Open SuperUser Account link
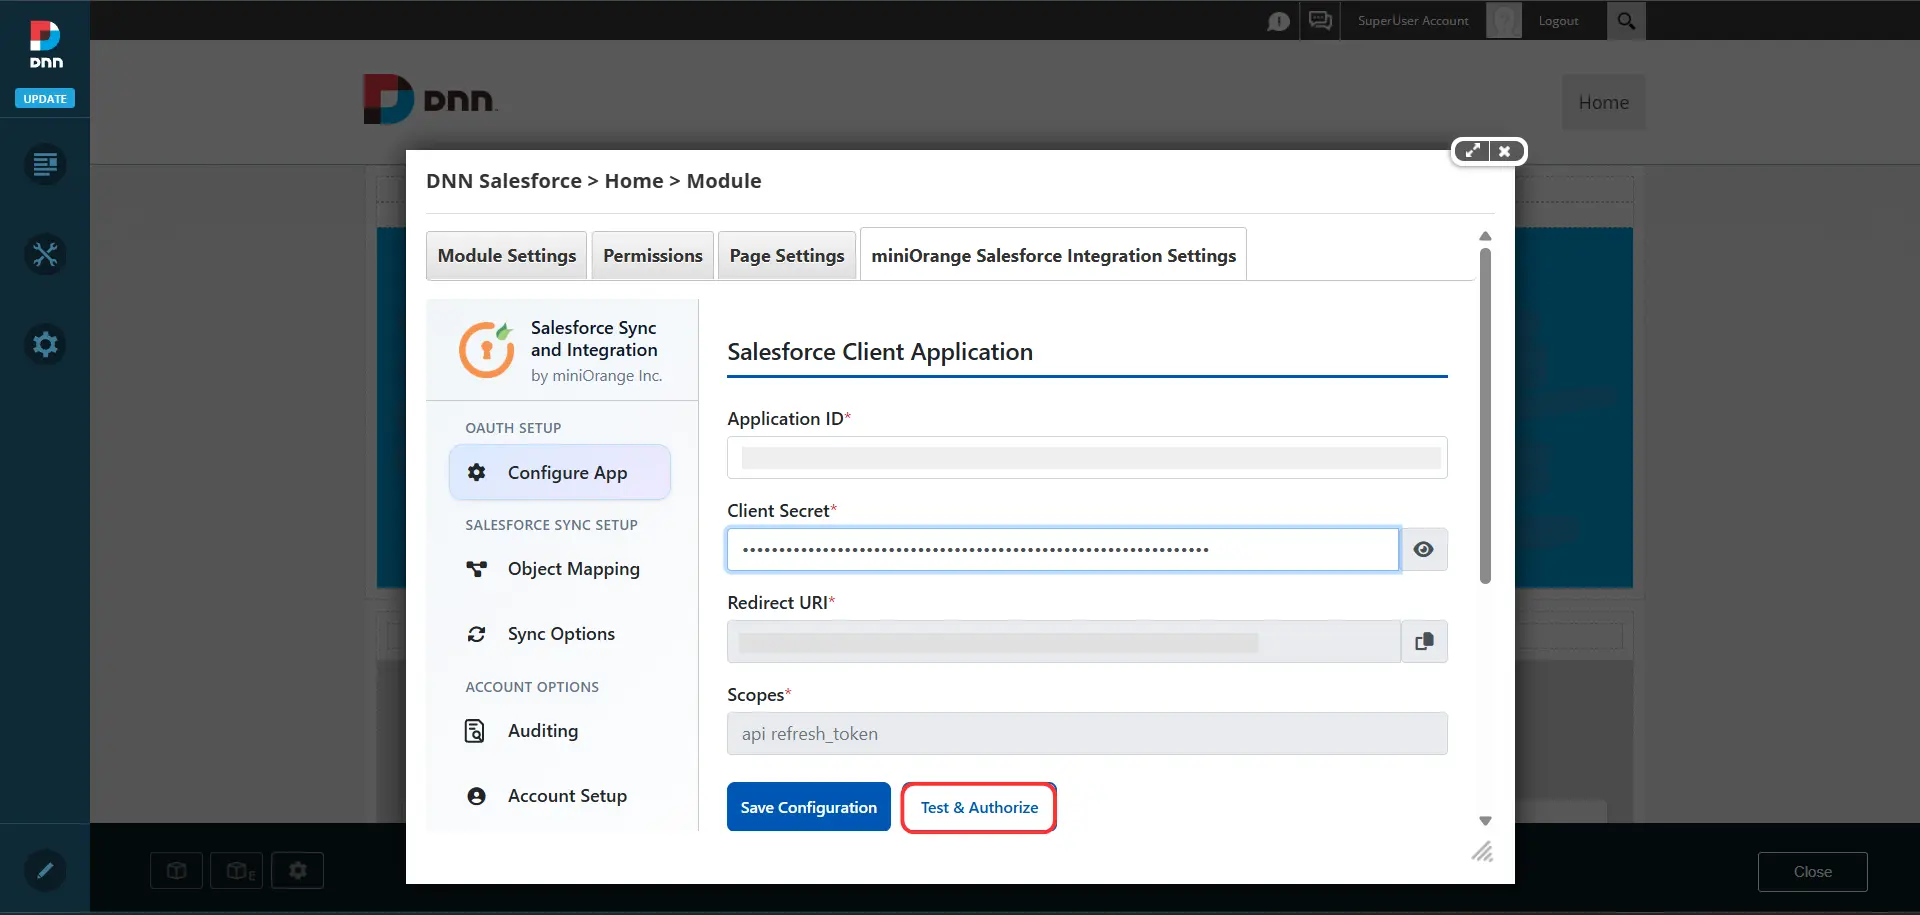The width and height of the screenshot is (1920, 915). [1413, 20]
